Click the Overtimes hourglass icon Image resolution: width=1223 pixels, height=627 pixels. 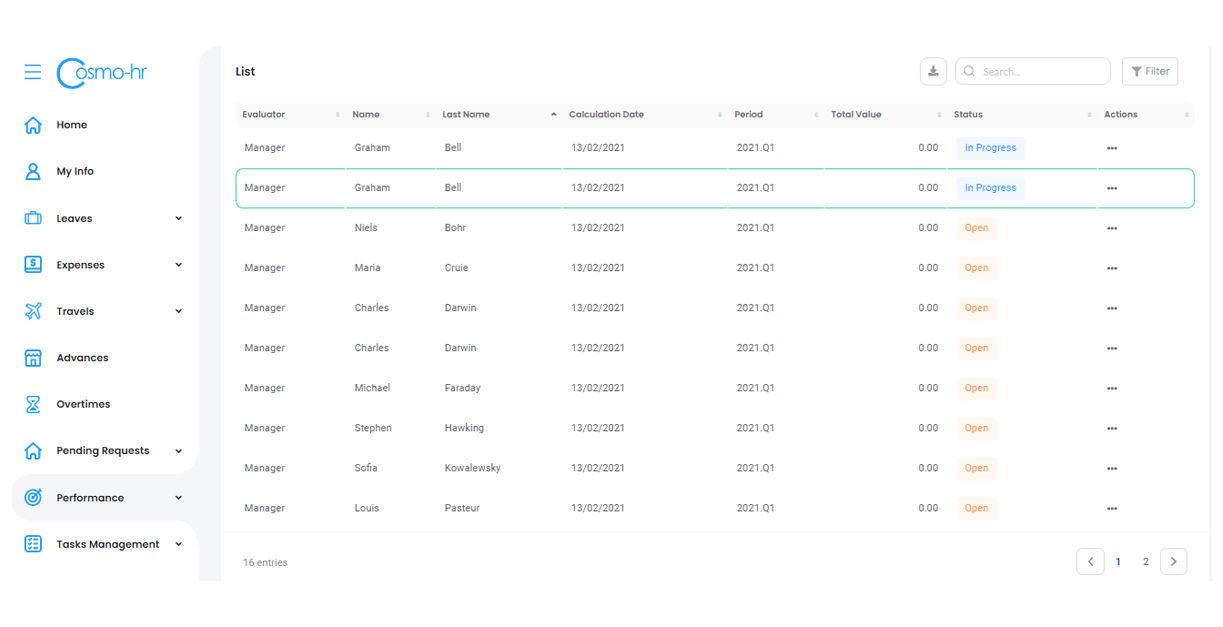[33, 405]
